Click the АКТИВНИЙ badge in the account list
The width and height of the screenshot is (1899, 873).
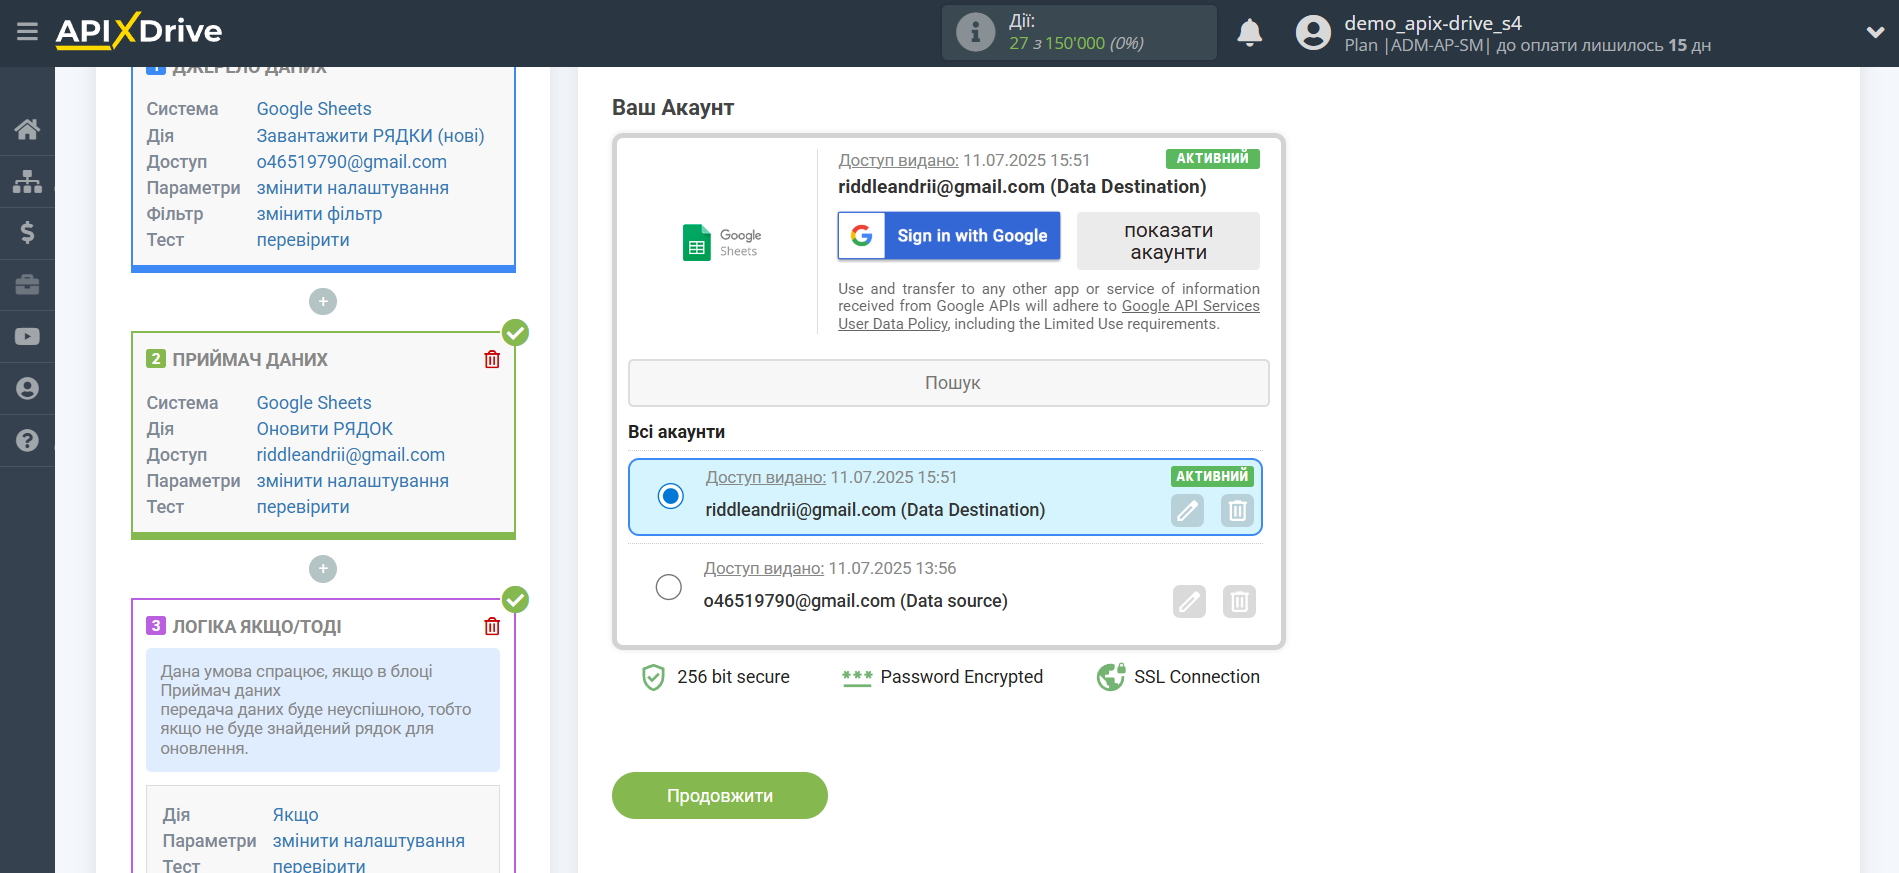coord(1212,477)
